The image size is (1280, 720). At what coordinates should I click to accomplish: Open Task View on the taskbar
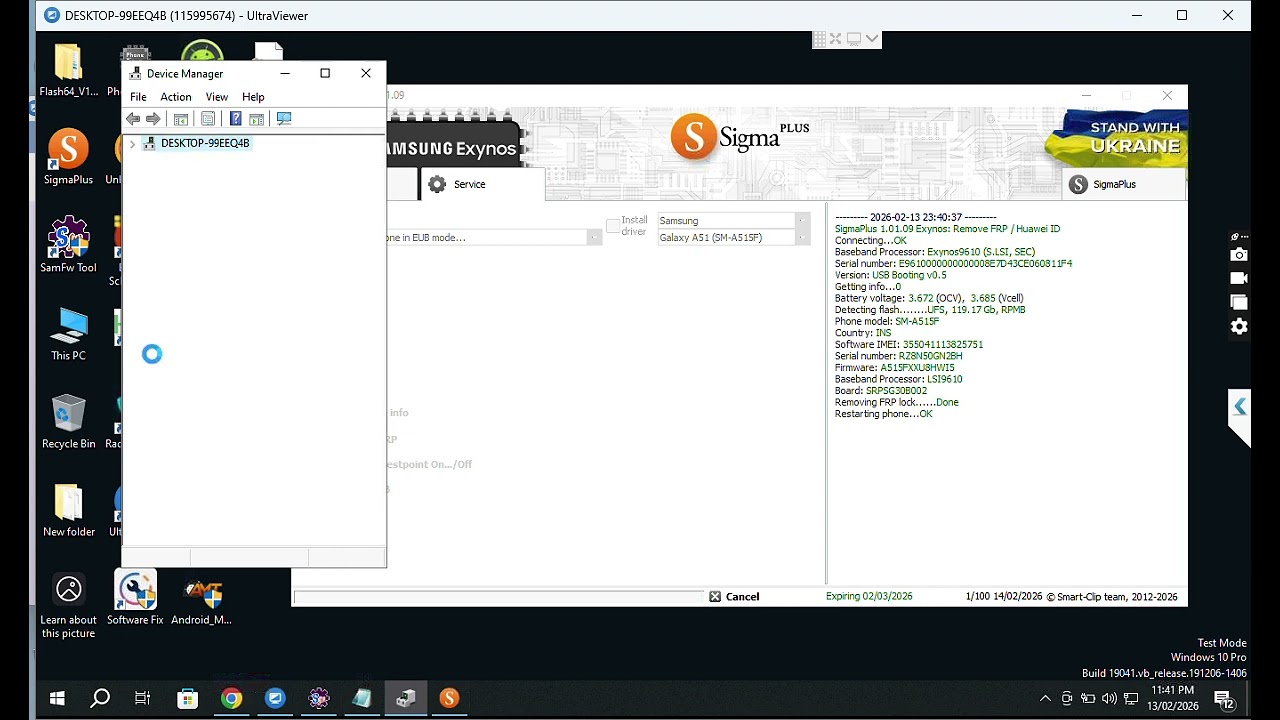[x=143, y=698]
